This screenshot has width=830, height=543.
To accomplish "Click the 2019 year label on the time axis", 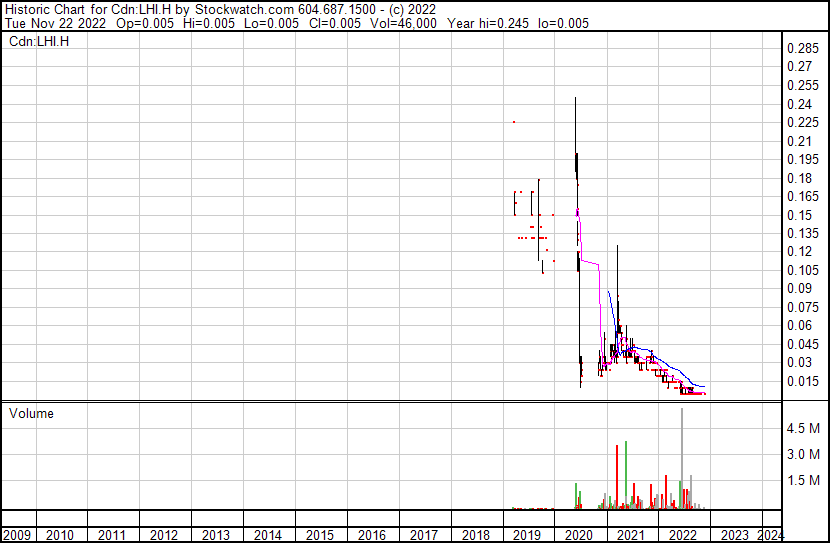I will point(527,535).
